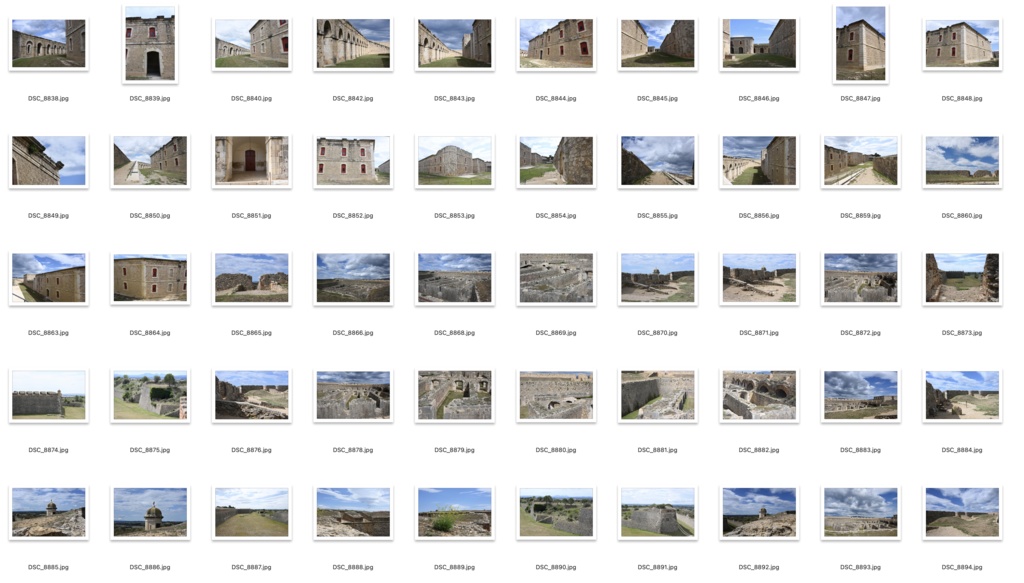Select the DSC_8866.jpg thumbnail
Image resolution: width=1024 pixels, height=583 pixels.
[353, 278]
